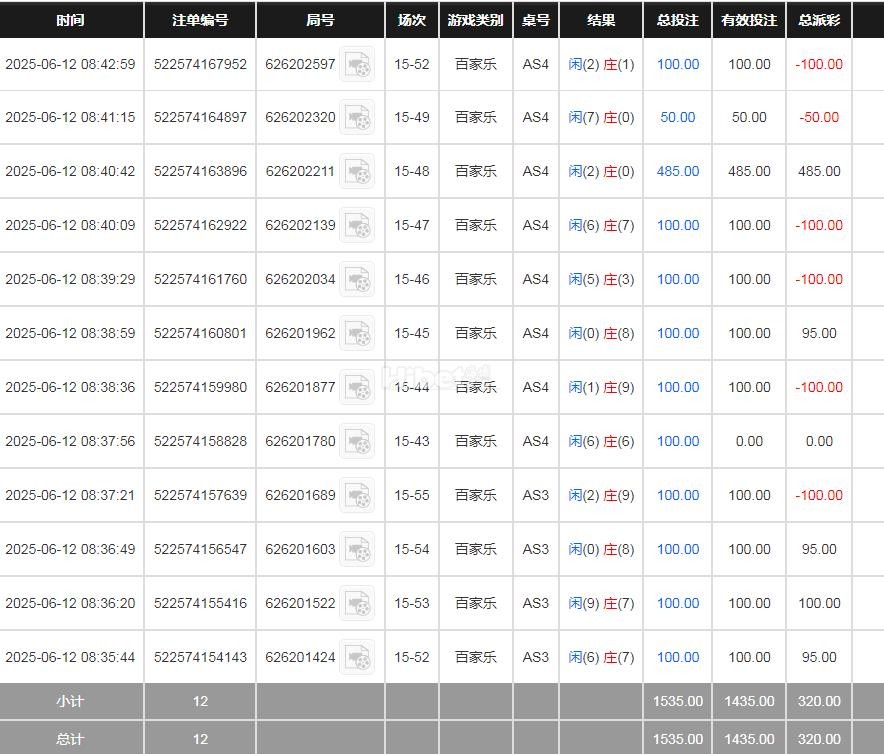Click replay icon for round 626201962

[357, 334]
